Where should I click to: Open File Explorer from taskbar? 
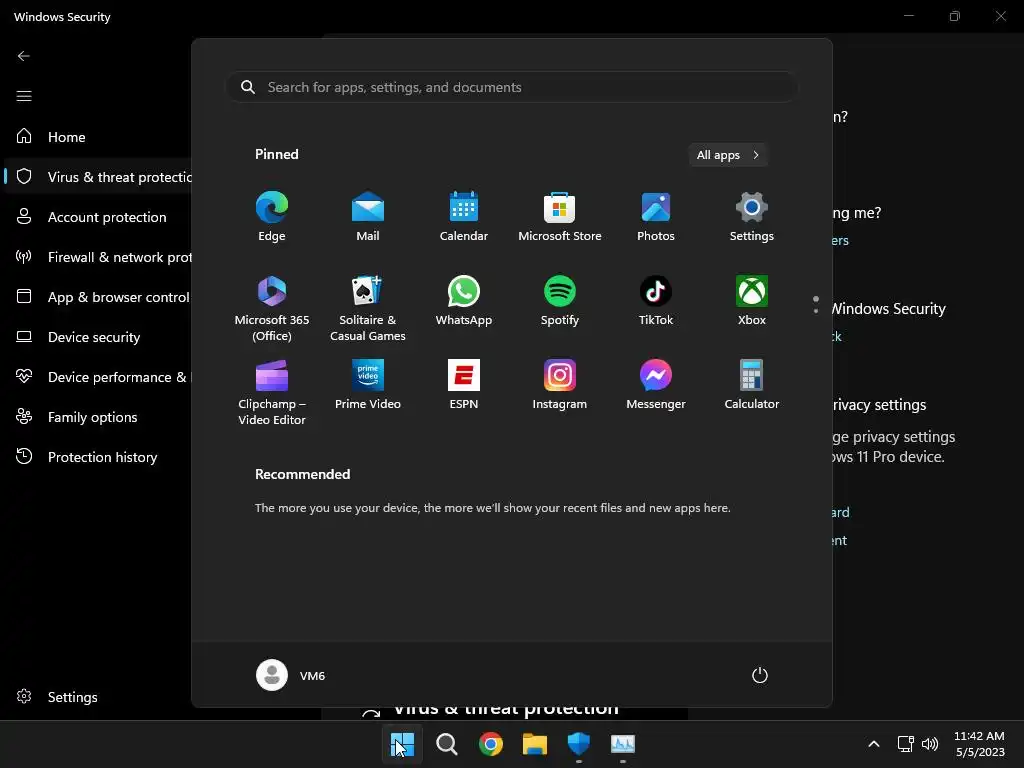534,744
